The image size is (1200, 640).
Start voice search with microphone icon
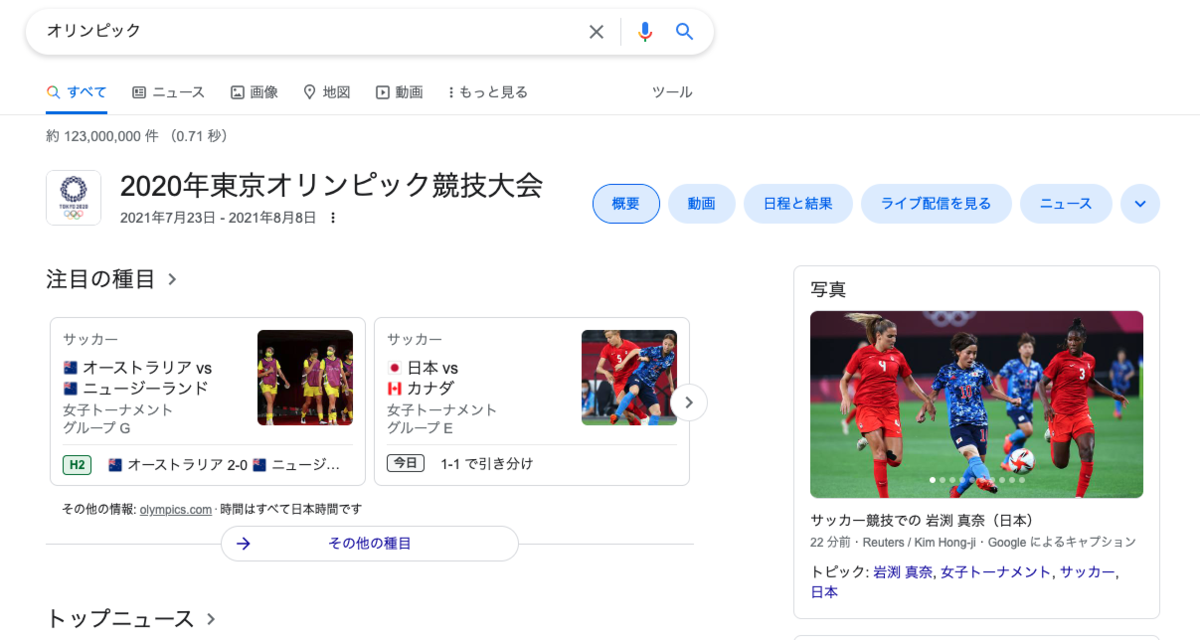(x=645, y=32)
